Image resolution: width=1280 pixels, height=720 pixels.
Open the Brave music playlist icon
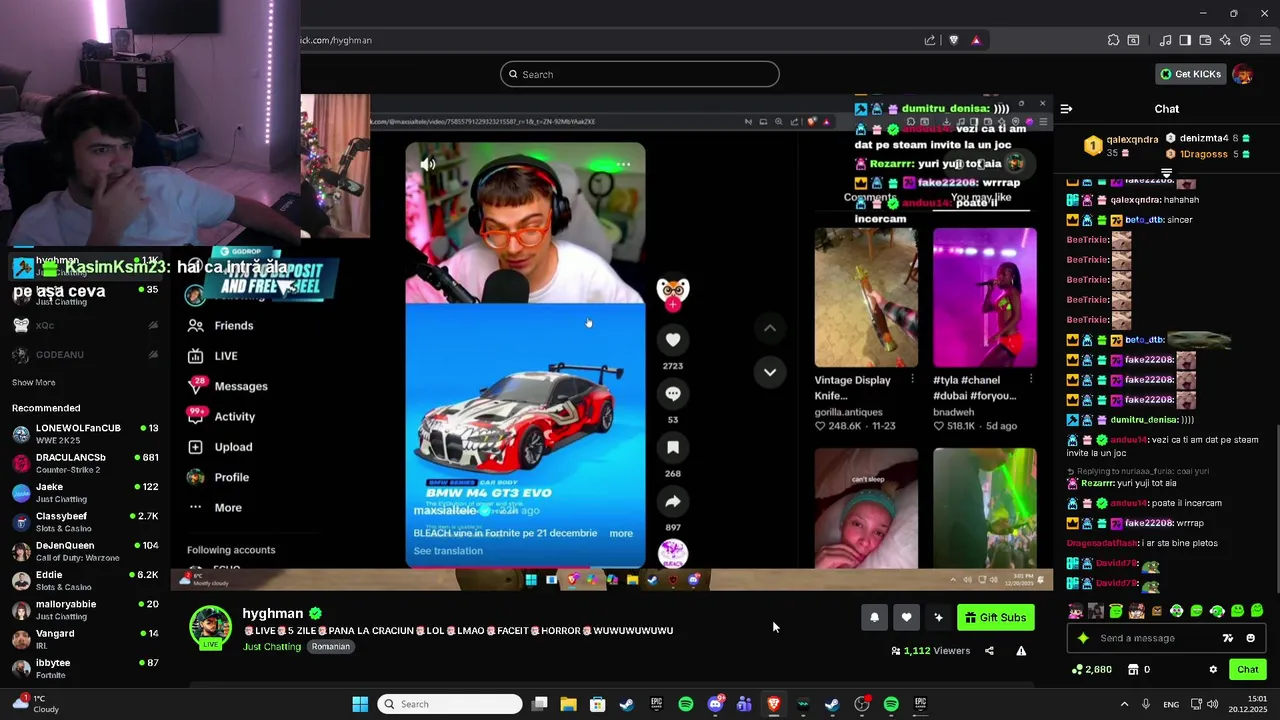pos(1165,40)
